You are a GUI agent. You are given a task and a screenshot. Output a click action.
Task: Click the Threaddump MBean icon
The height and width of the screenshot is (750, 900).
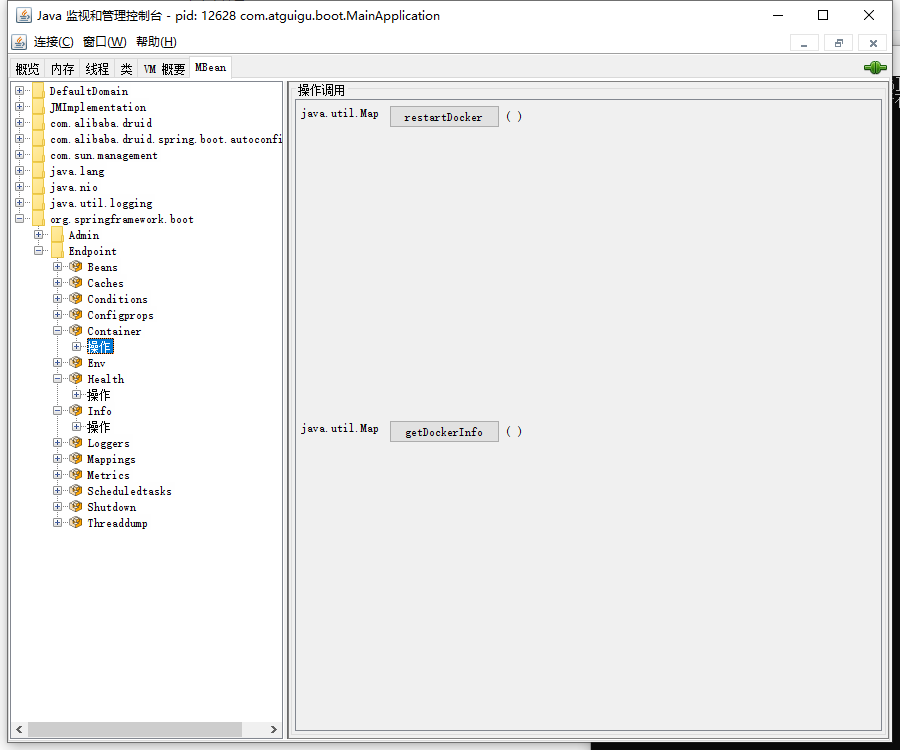[x=76, y=523]
